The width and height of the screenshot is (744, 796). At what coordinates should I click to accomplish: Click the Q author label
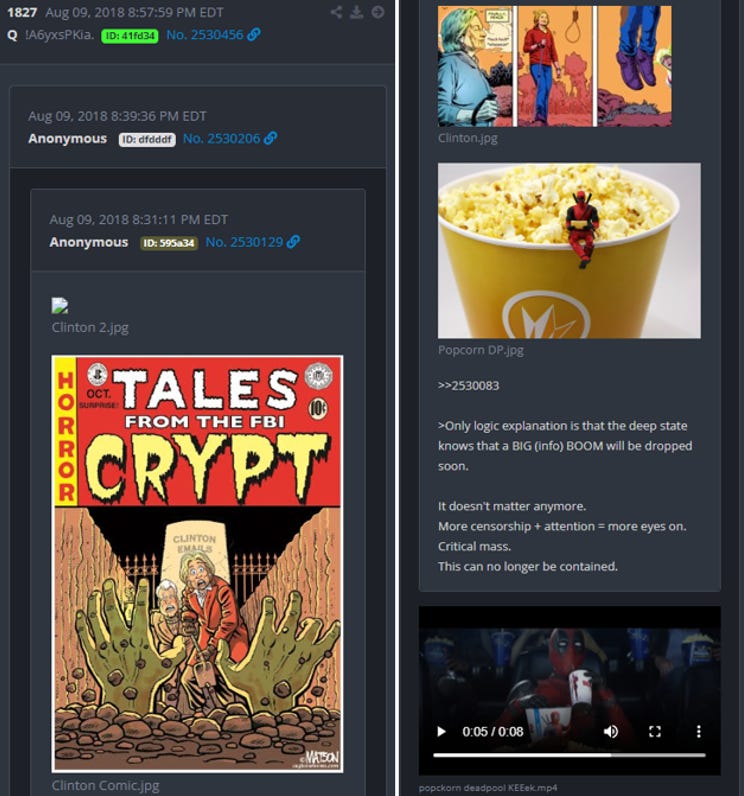tap(12, 35)
